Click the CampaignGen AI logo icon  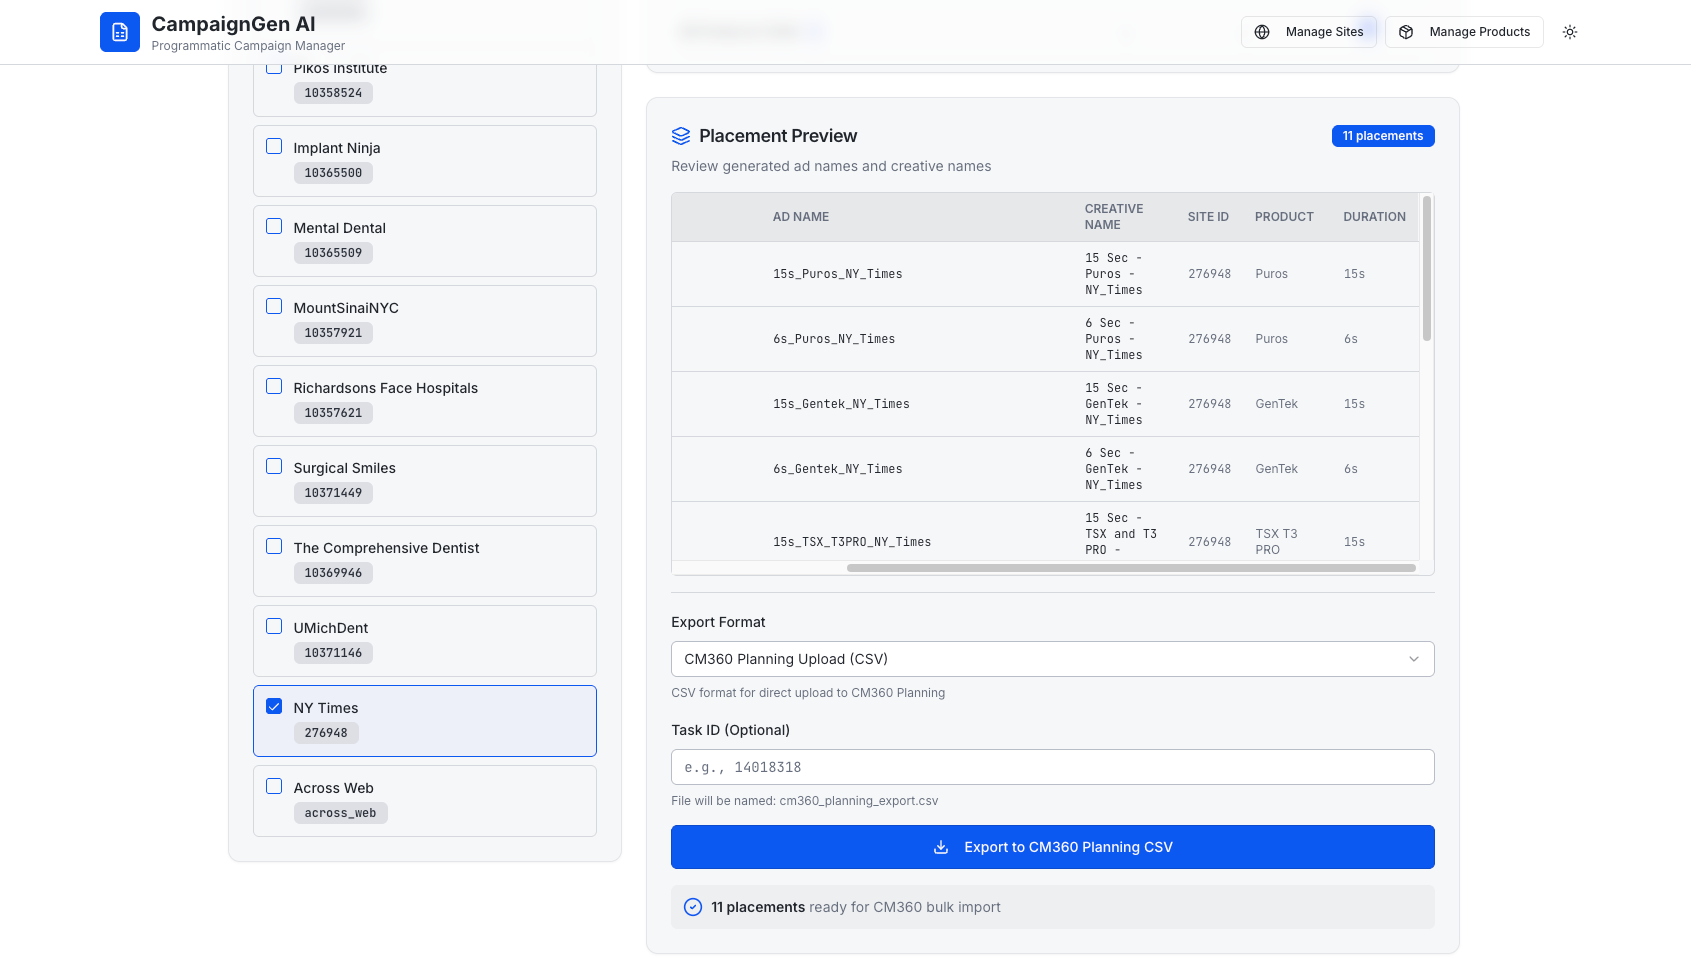point(120,32)
